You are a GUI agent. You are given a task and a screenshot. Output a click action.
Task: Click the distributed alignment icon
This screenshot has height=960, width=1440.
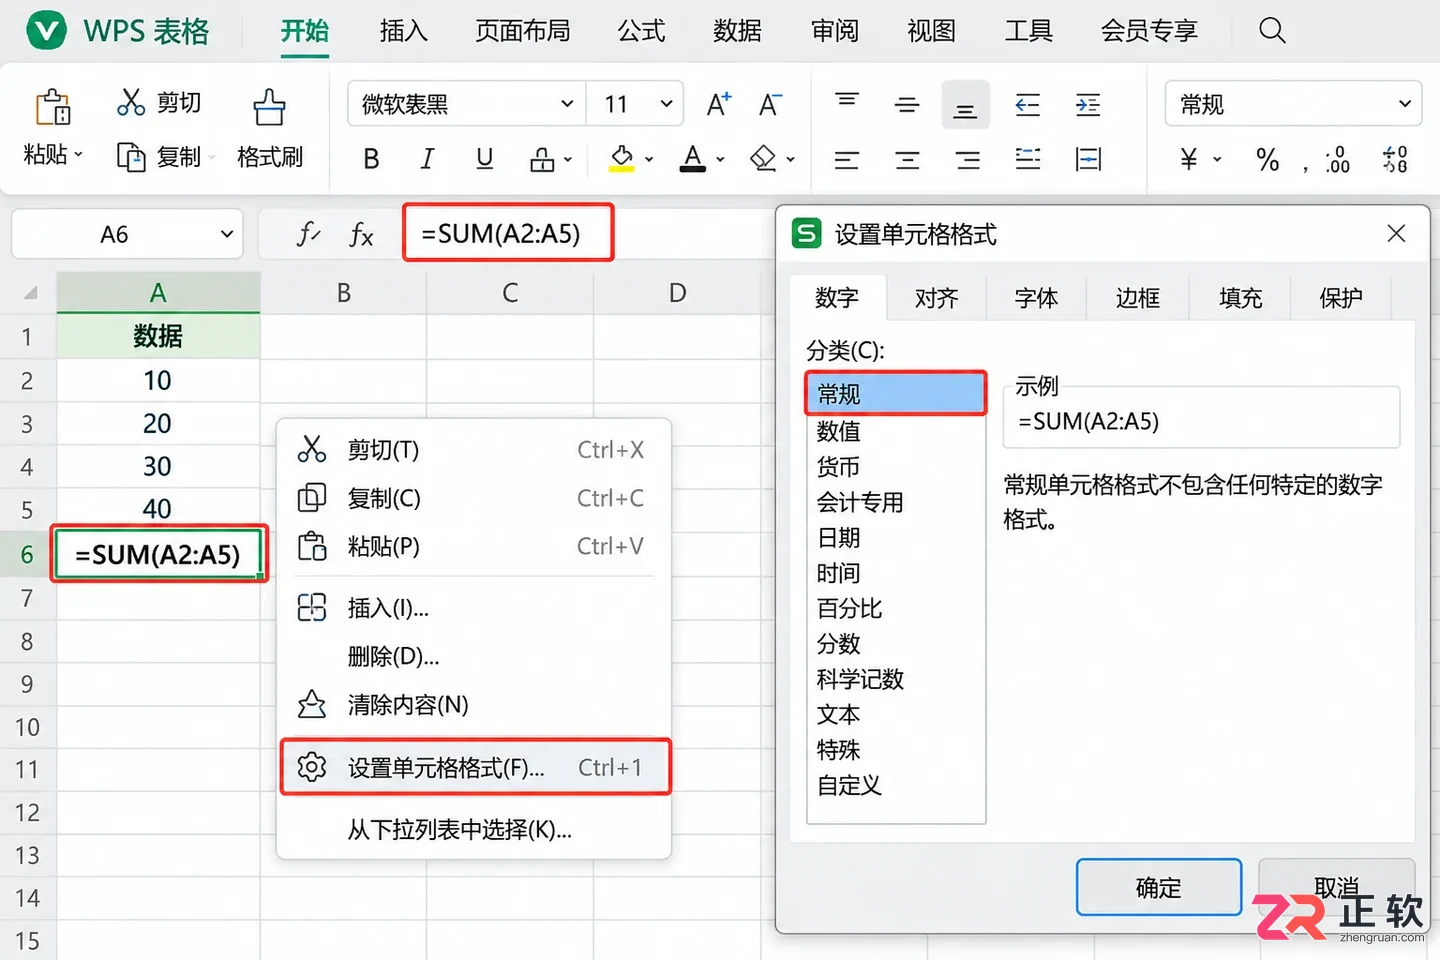click(1027, 159)
